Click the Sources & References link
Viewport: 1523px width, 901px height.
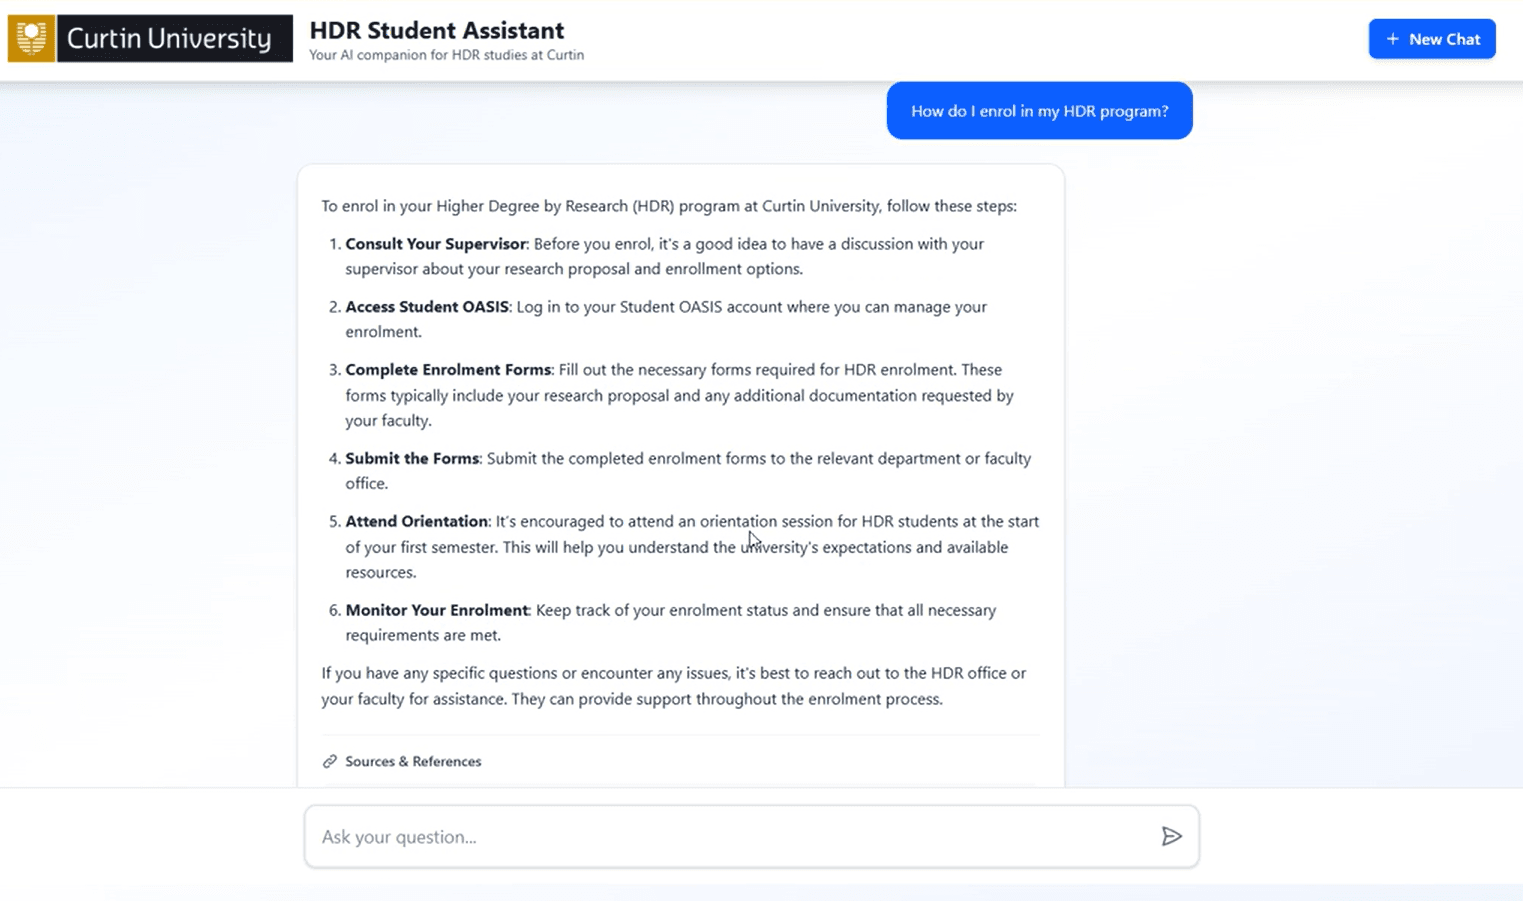pos(413,761)
